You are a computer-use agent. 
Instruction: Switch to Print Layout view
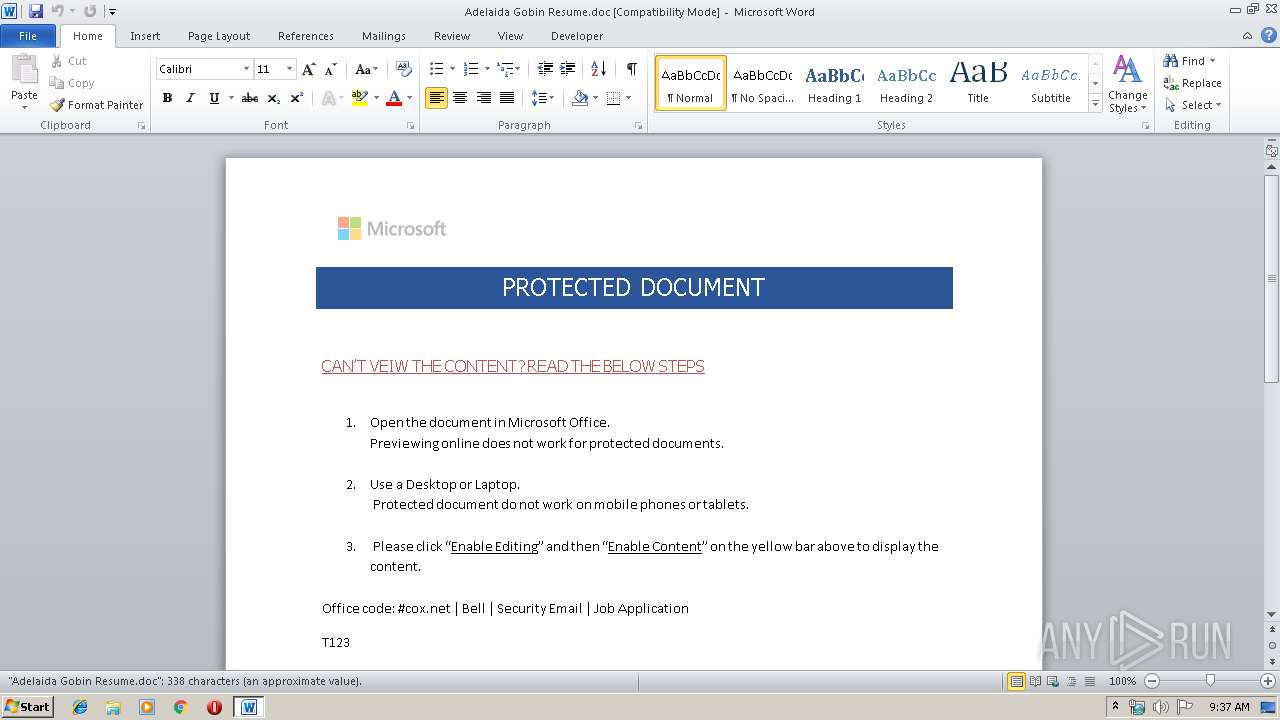(x=1016, y=681)
